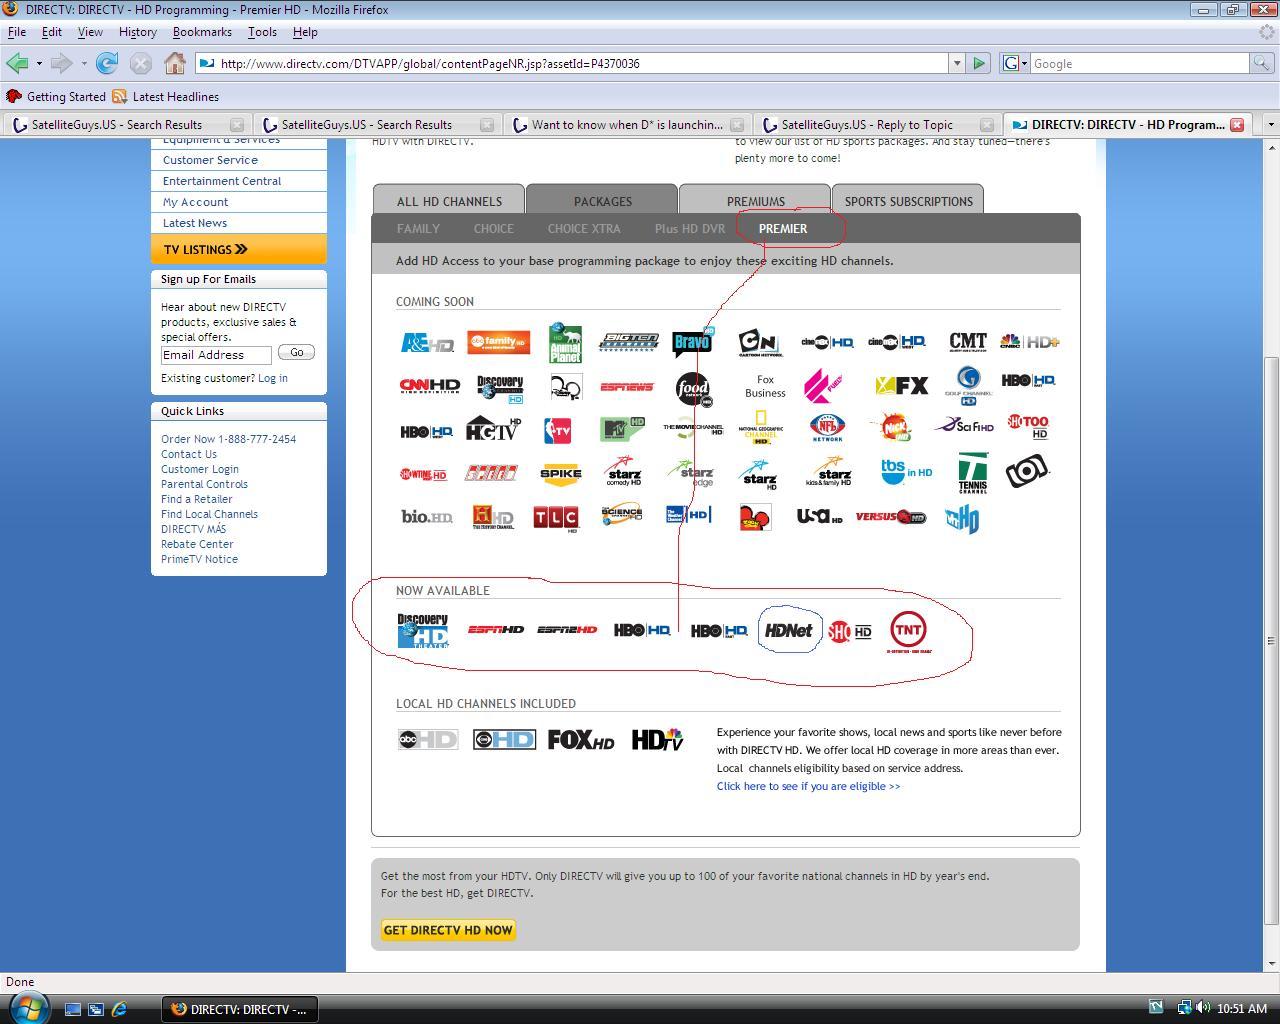Click the FOX HD local channel logo
Viewport: 1280px width, 1024px height.
tap(581, 740)
